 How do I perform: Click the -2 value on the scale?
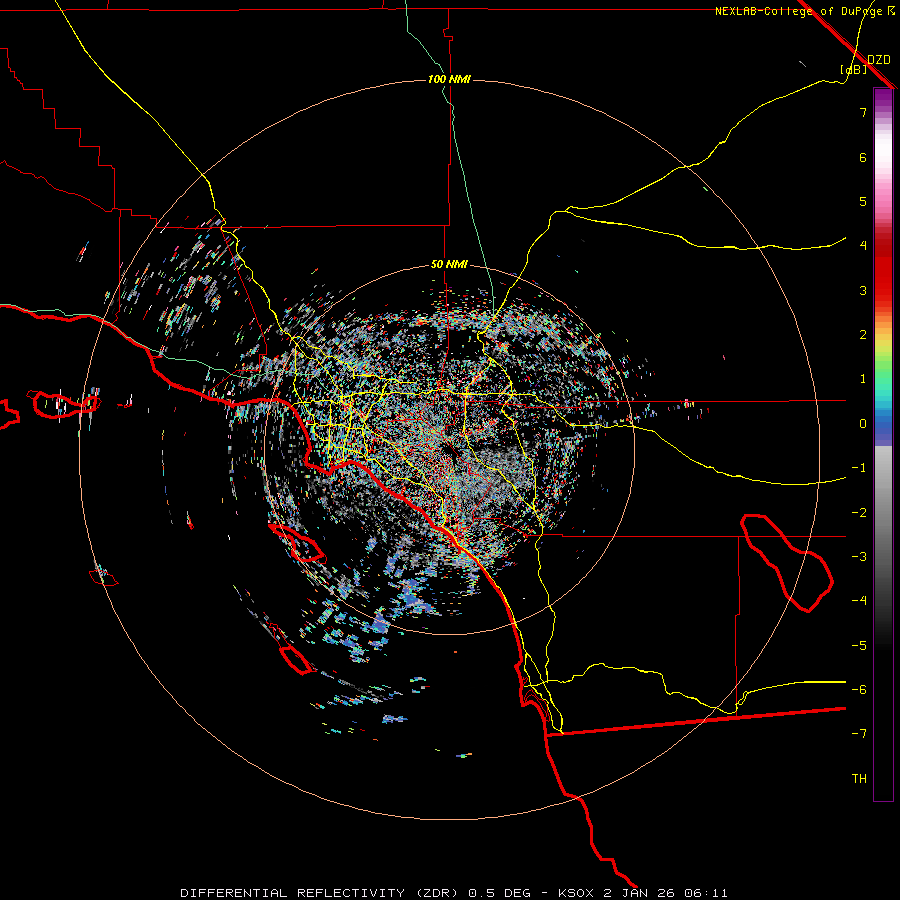coord(859,513)
